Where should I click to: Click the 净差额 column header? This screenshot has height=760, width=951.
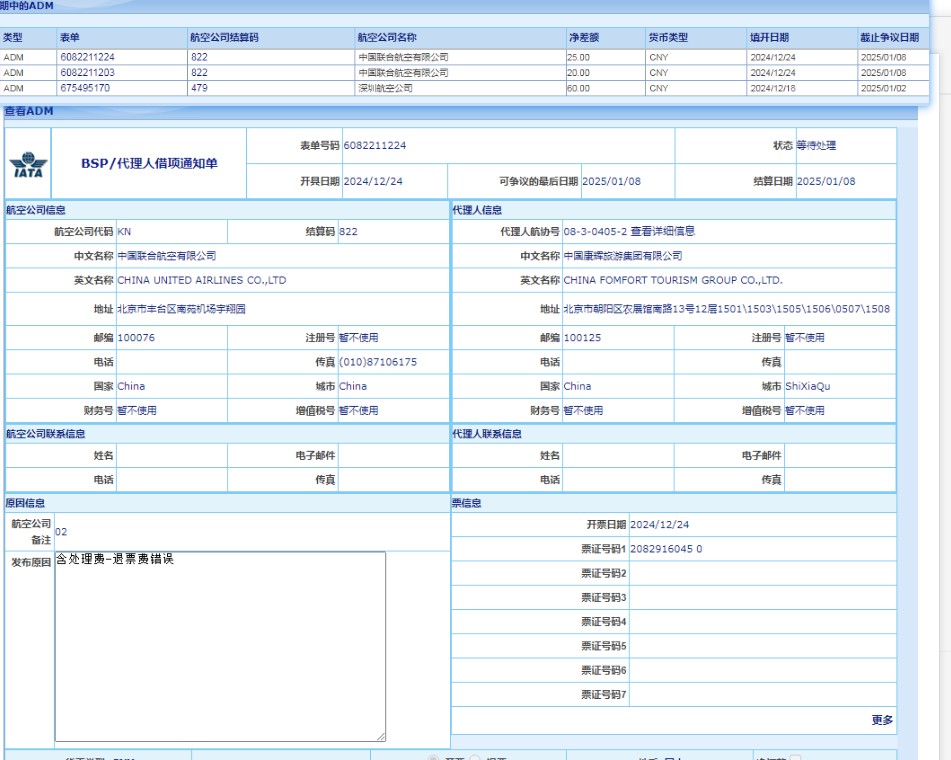coord(583,37)
